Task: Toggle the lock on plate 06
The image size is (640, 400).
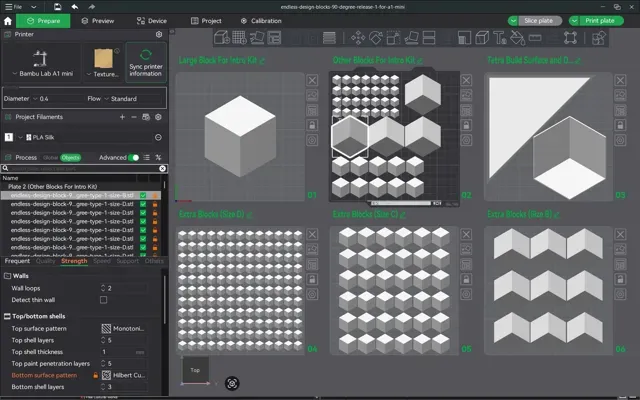Action: click(x=620, y=279)
